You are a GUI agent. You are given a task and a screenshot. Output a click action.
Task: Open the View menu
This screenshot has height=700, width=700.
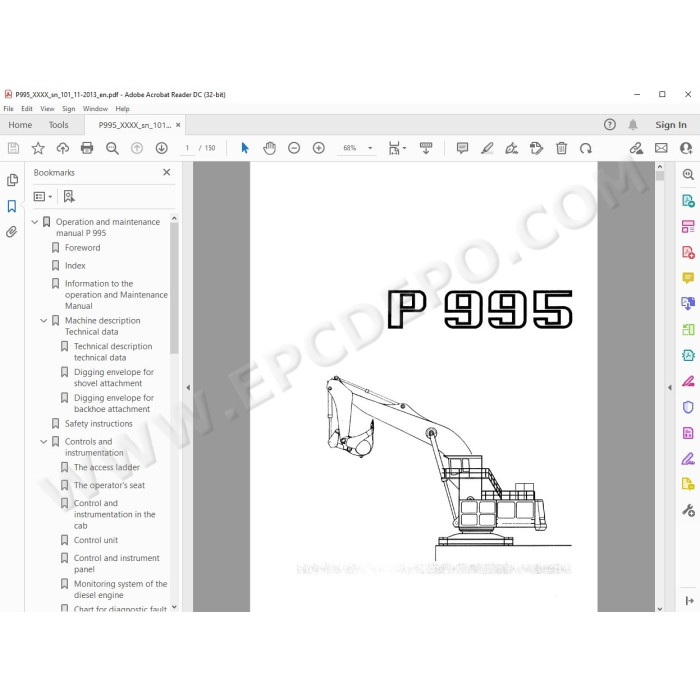(x=47, y=108)
